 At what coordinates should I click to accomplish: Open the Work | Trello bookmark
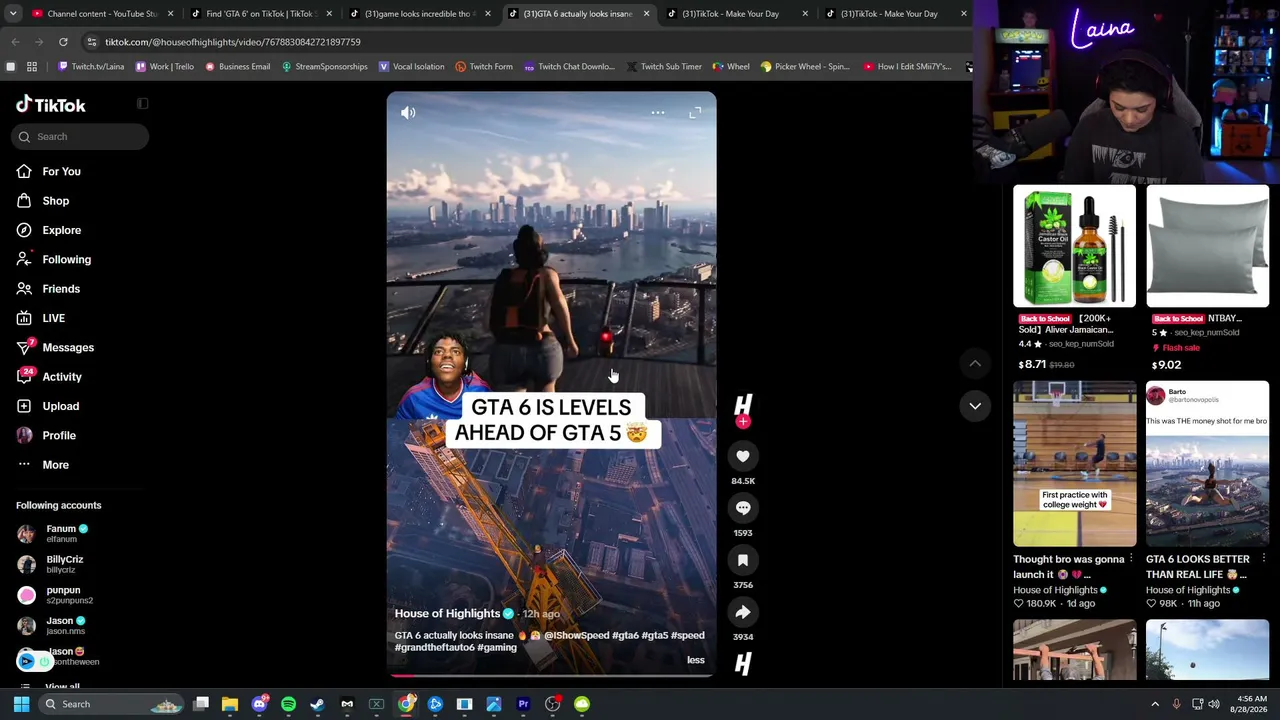tap(165, 67)
